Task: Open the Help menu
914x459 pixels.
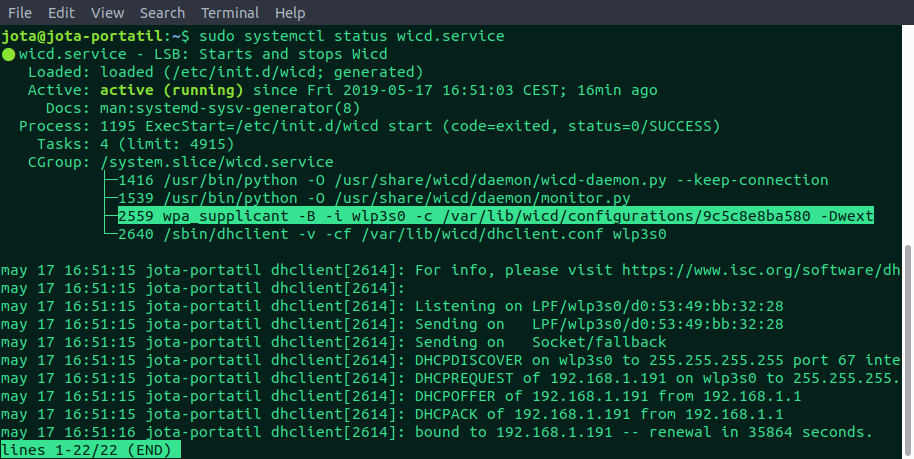Action: point(290,12)
